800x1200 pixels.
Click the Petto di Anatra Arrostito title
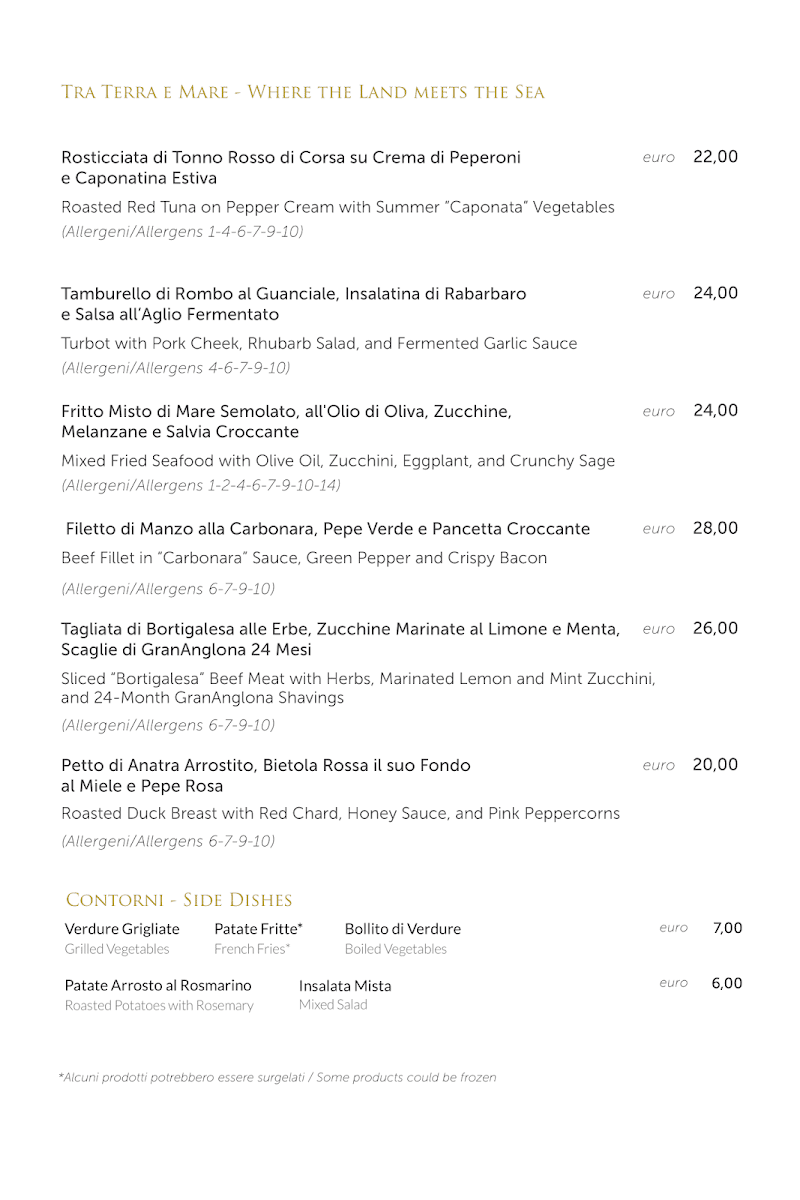[265, 775]
